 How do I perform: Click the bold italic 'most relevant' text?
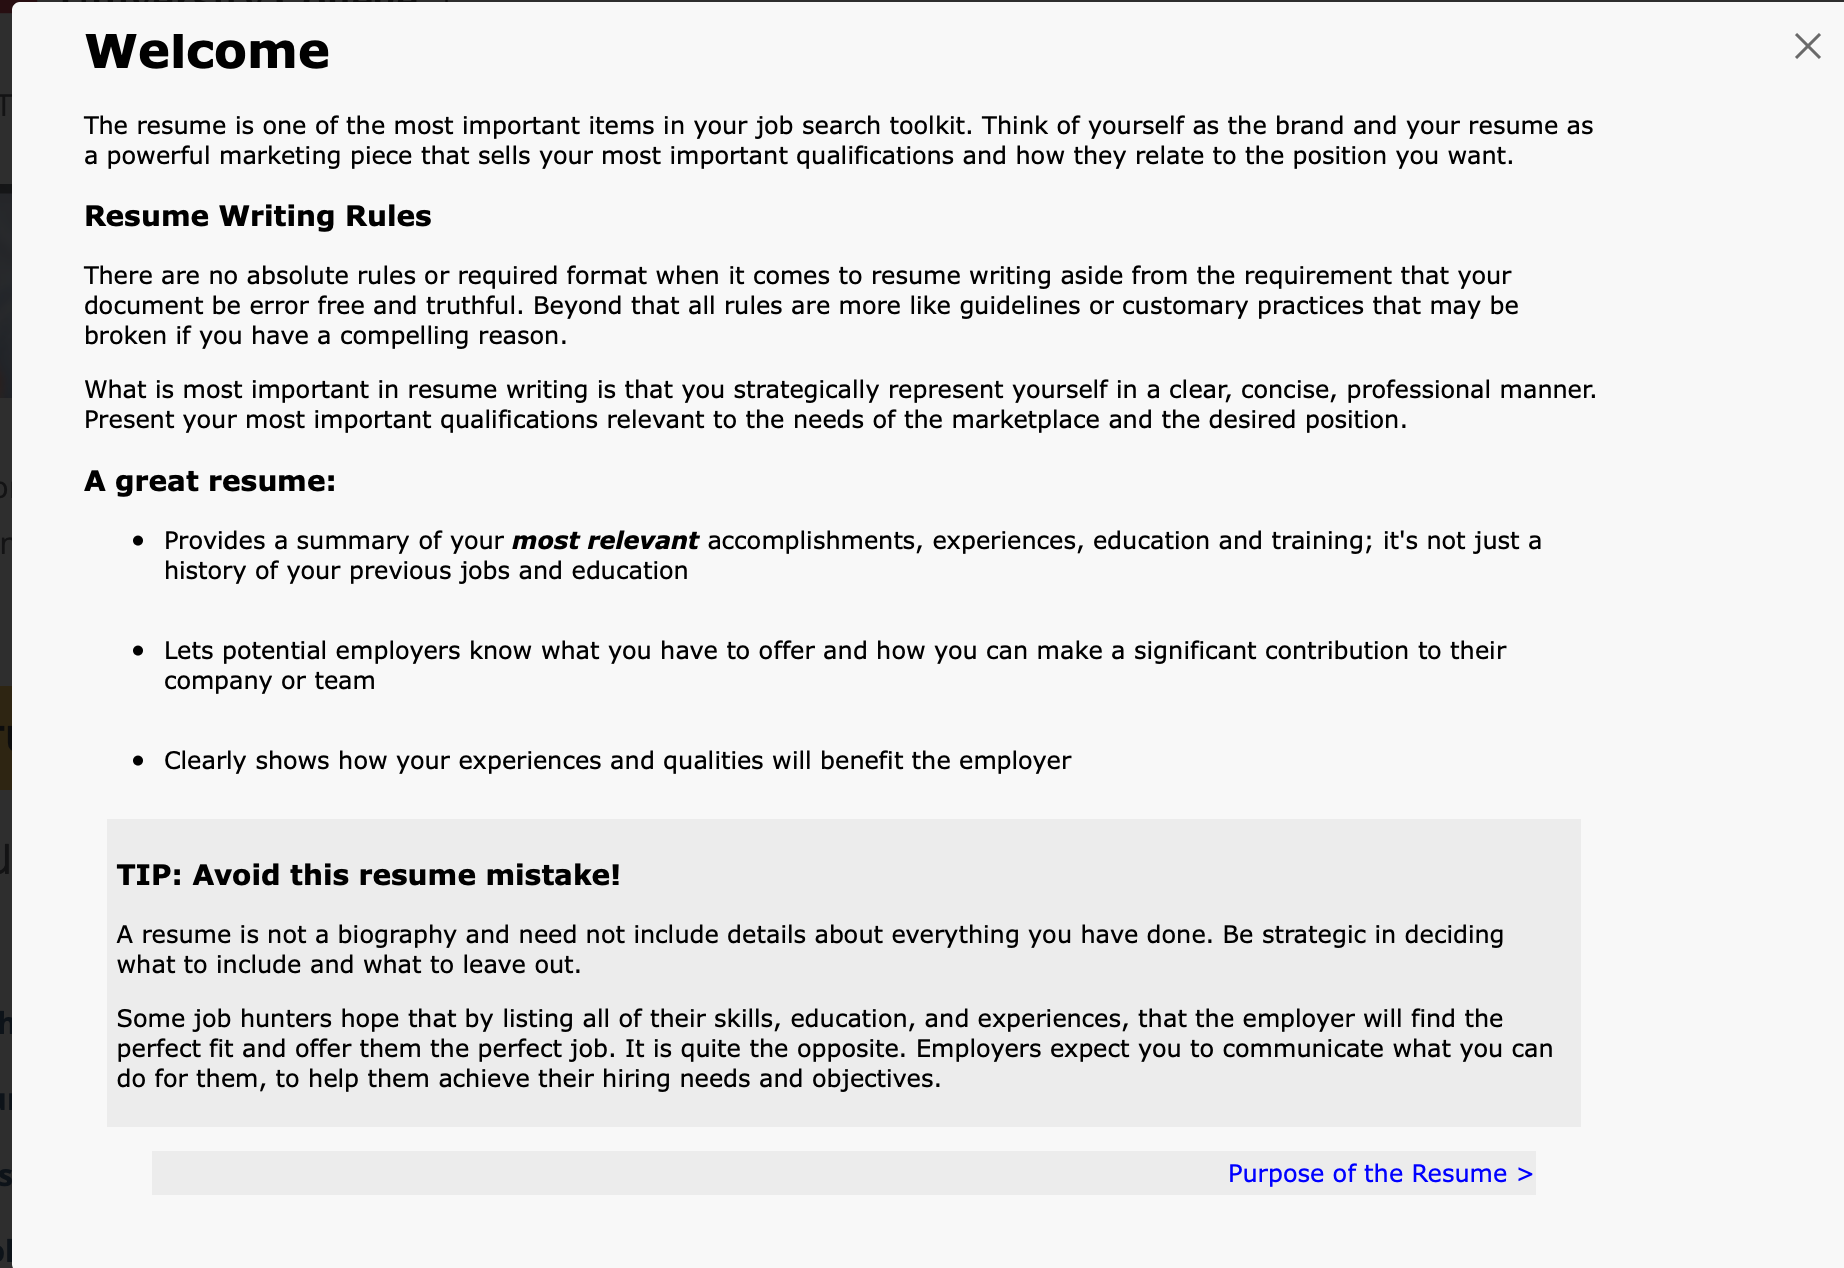point(605,540)
